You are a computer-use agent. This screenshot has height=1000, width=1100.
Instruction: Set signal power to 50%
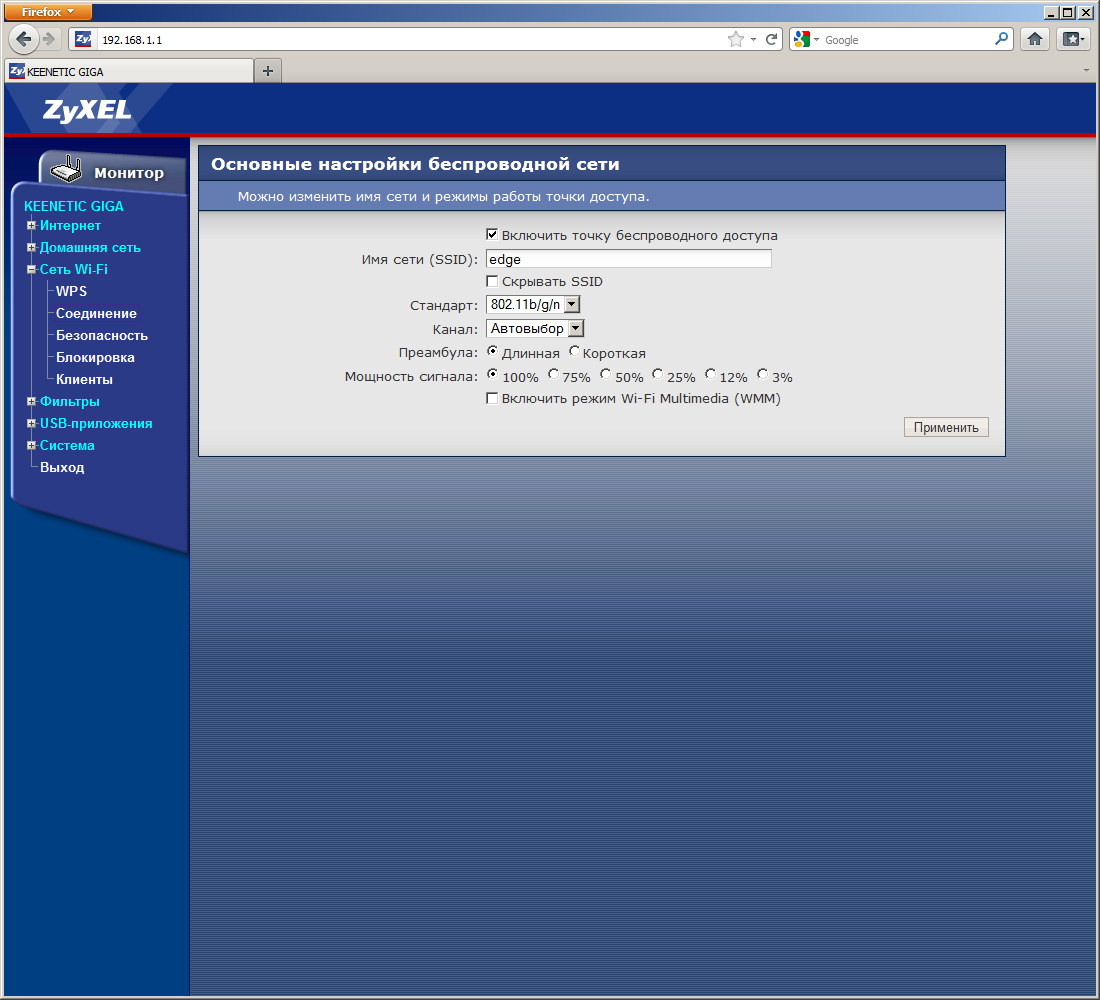[x=605, y=374]
